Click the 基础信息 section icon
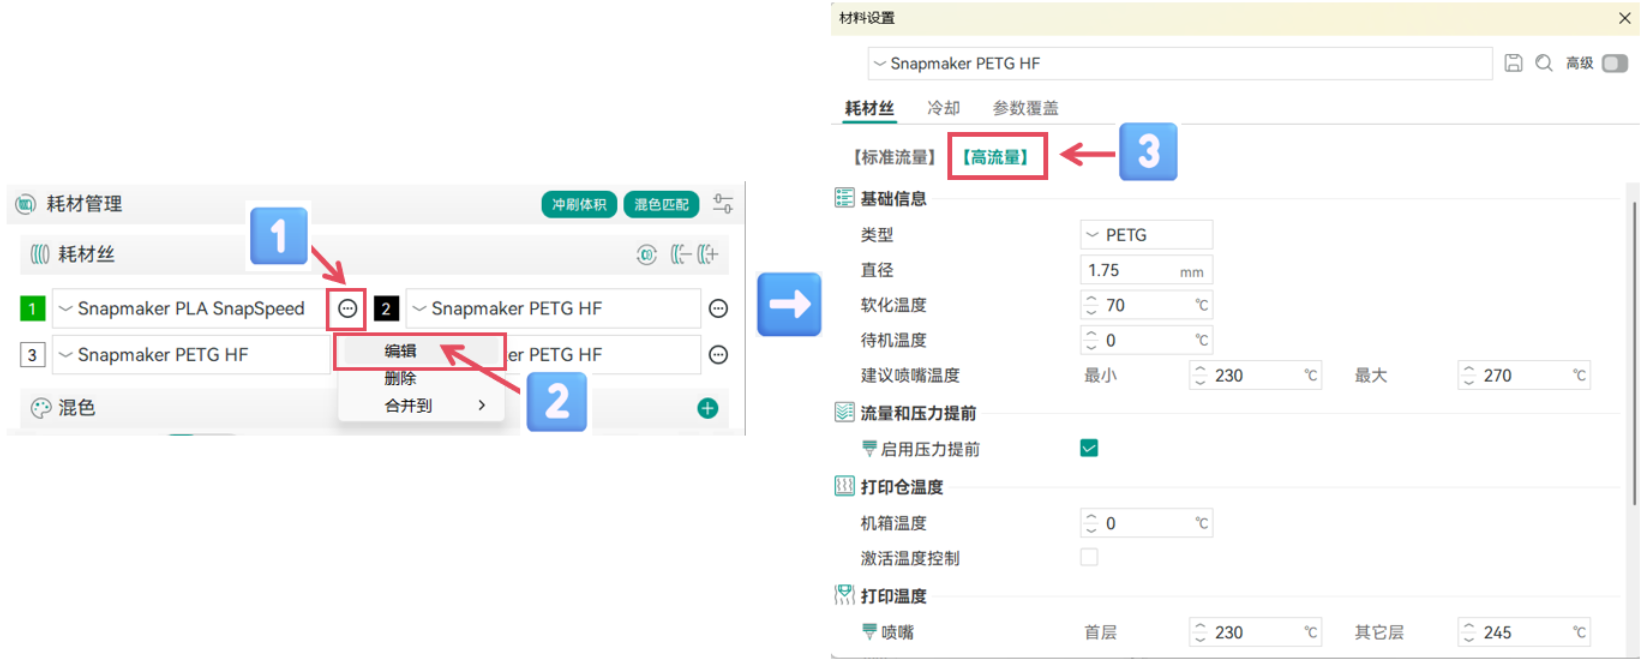 coord(844,198)
